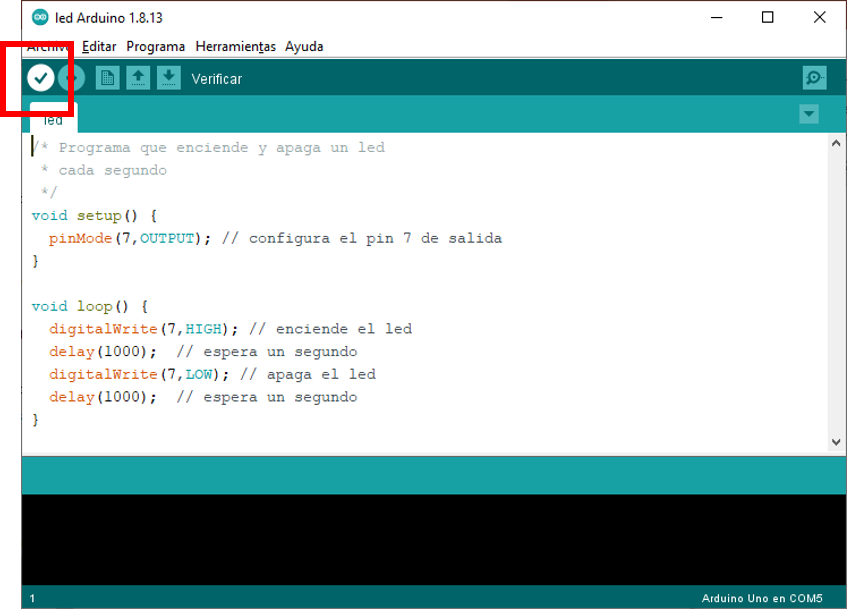Open the Ayuda menu

[x=304, y=46]
